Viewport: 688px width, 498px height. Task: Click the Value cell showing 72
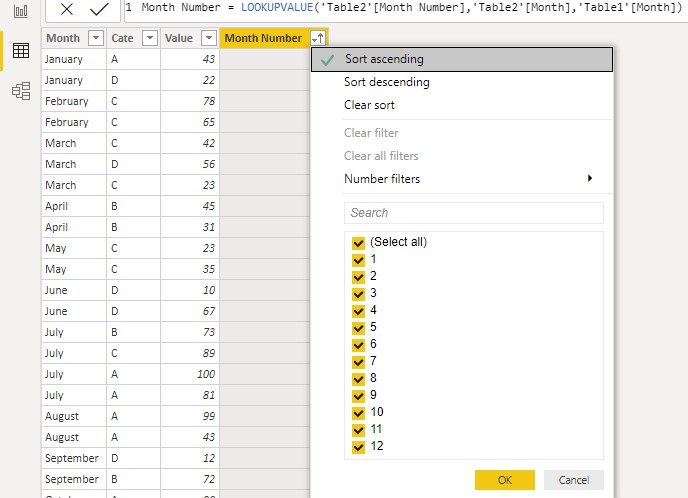pyautogui.click(x=190, y=480)
